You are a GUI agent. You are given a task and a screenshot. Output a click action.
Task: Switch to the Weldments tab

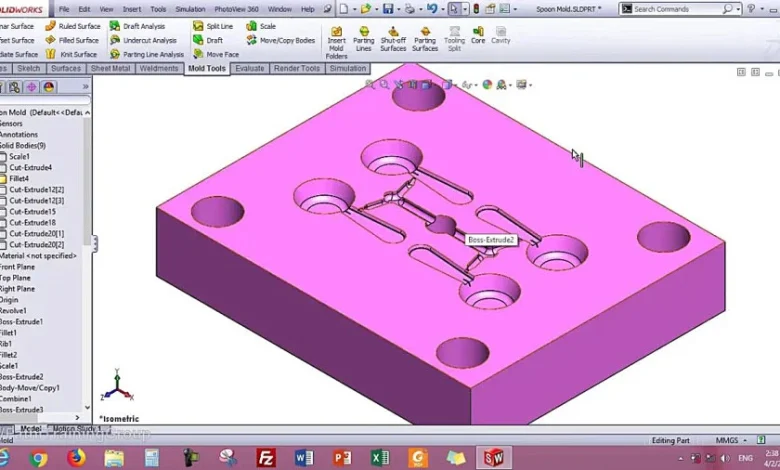point(159,69)
